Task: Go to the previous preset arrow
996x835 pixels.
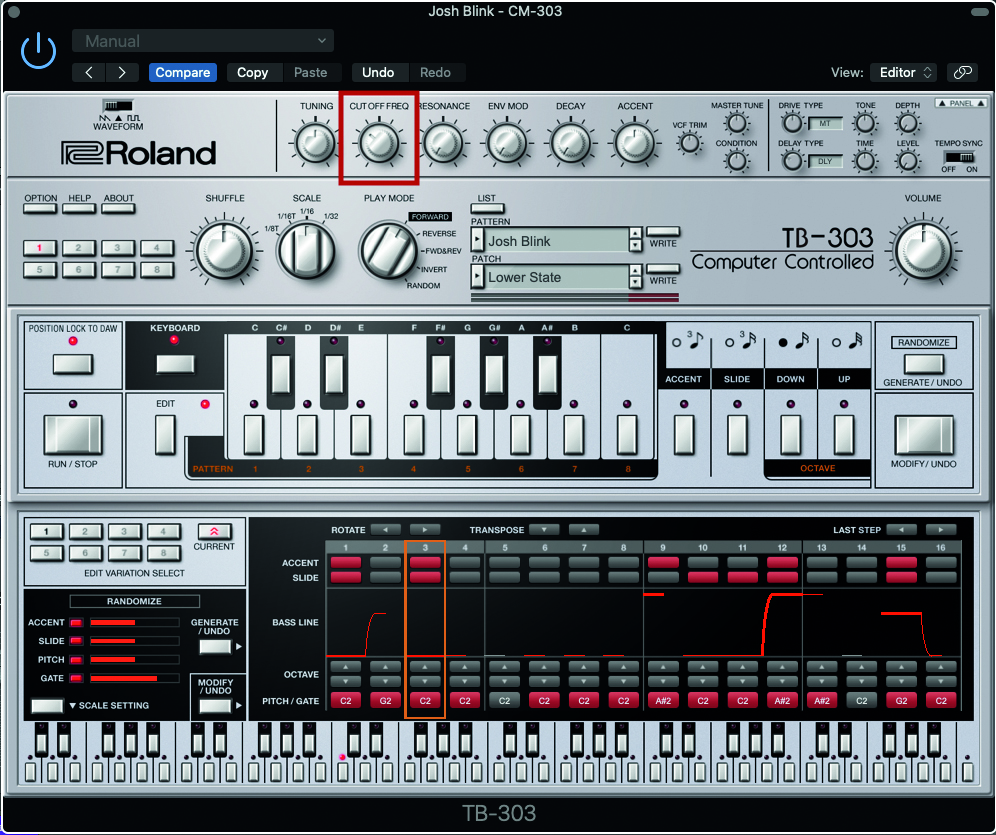Action: [x=89, y=72]
